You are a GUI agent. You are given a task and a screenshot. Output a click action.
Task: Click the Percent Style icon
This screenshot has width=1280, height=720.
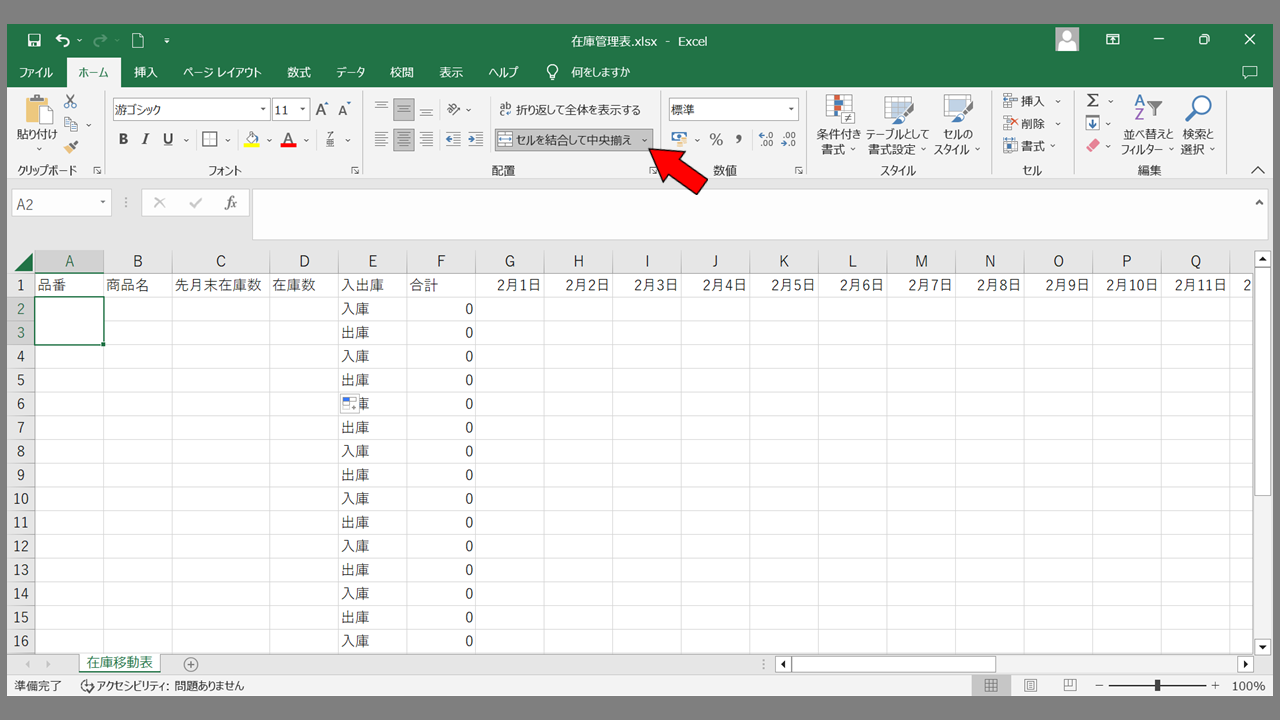tap(716, 140)
